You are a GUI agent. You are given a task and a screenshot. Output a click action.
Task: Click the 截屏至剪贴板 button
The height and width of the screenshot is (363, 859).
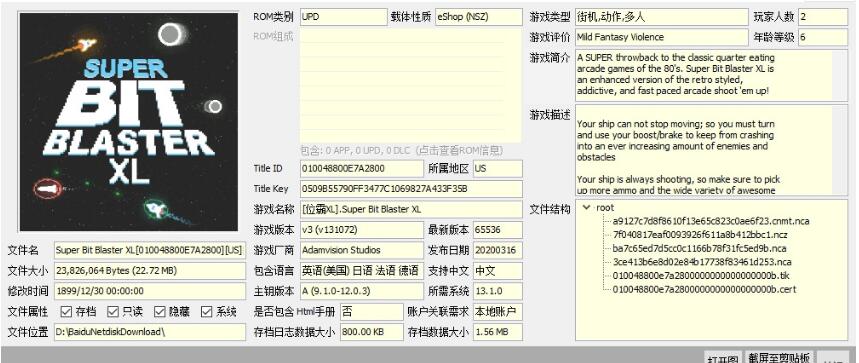pyautogui.click(x=780, y=358)
